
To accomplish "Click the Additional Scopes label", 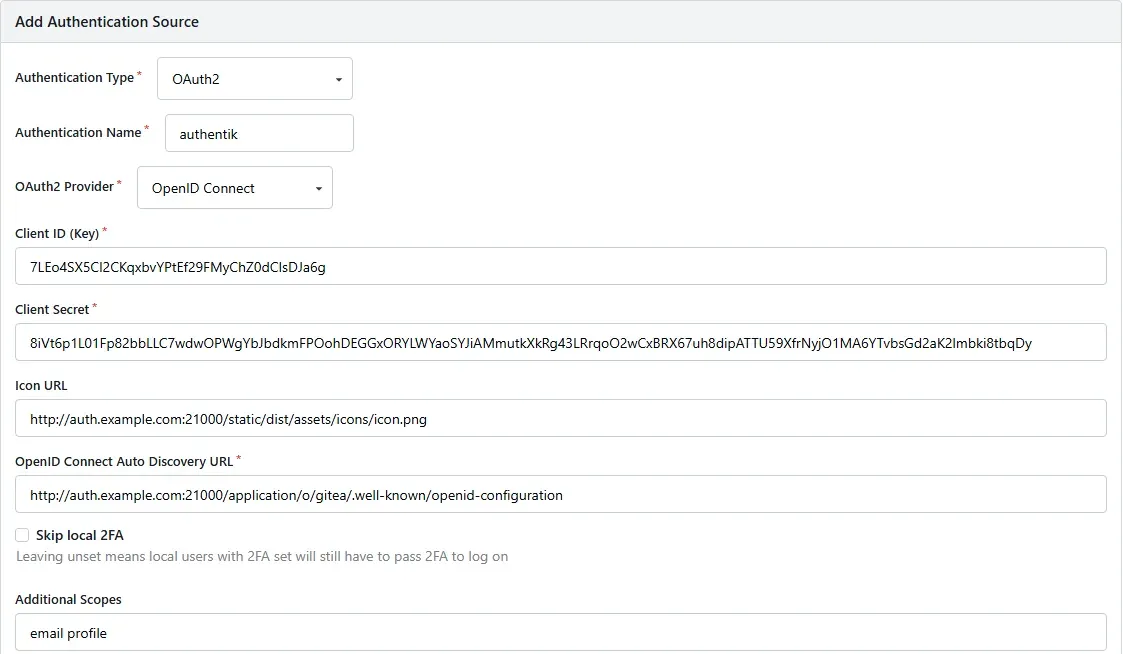I will point(68,600).
